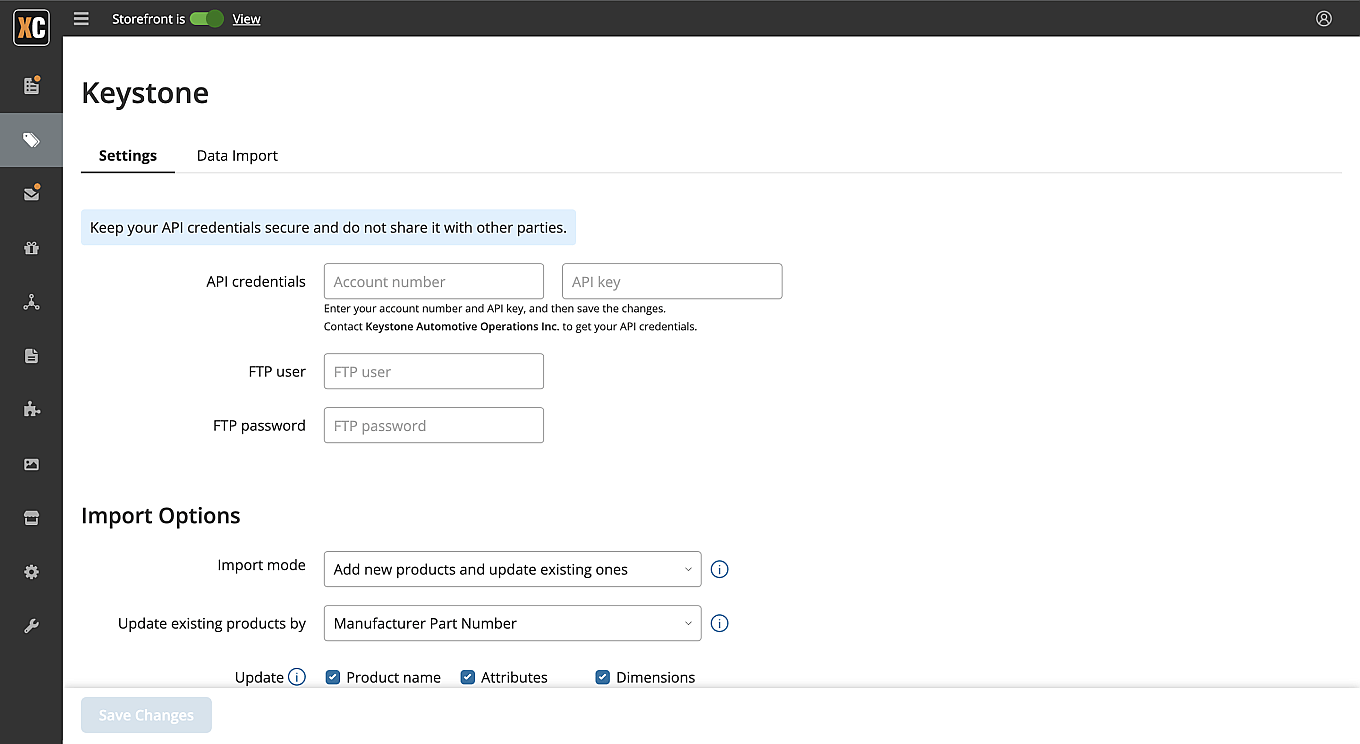Viewport: 1360px width, 744px height.
Task: Open the Update existing products by dropdown
Action: (512, 623)
